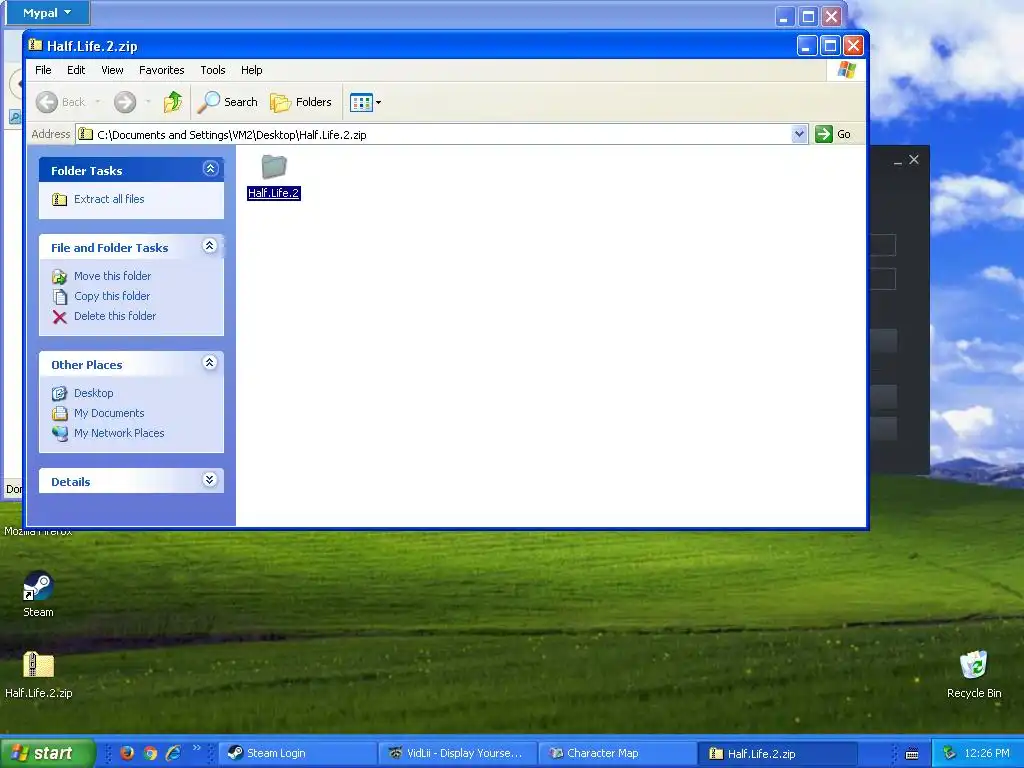Open the Favorites menu
The width and height of the screenshot is (1024, 768).
click(161, 70)
